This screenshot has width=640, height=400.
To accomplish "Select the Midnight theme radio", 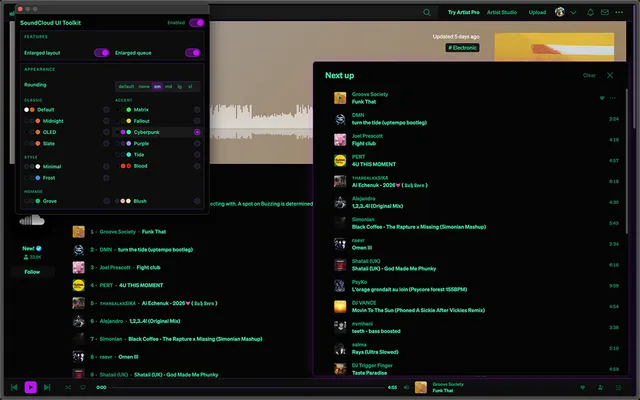I will [106, 121].
